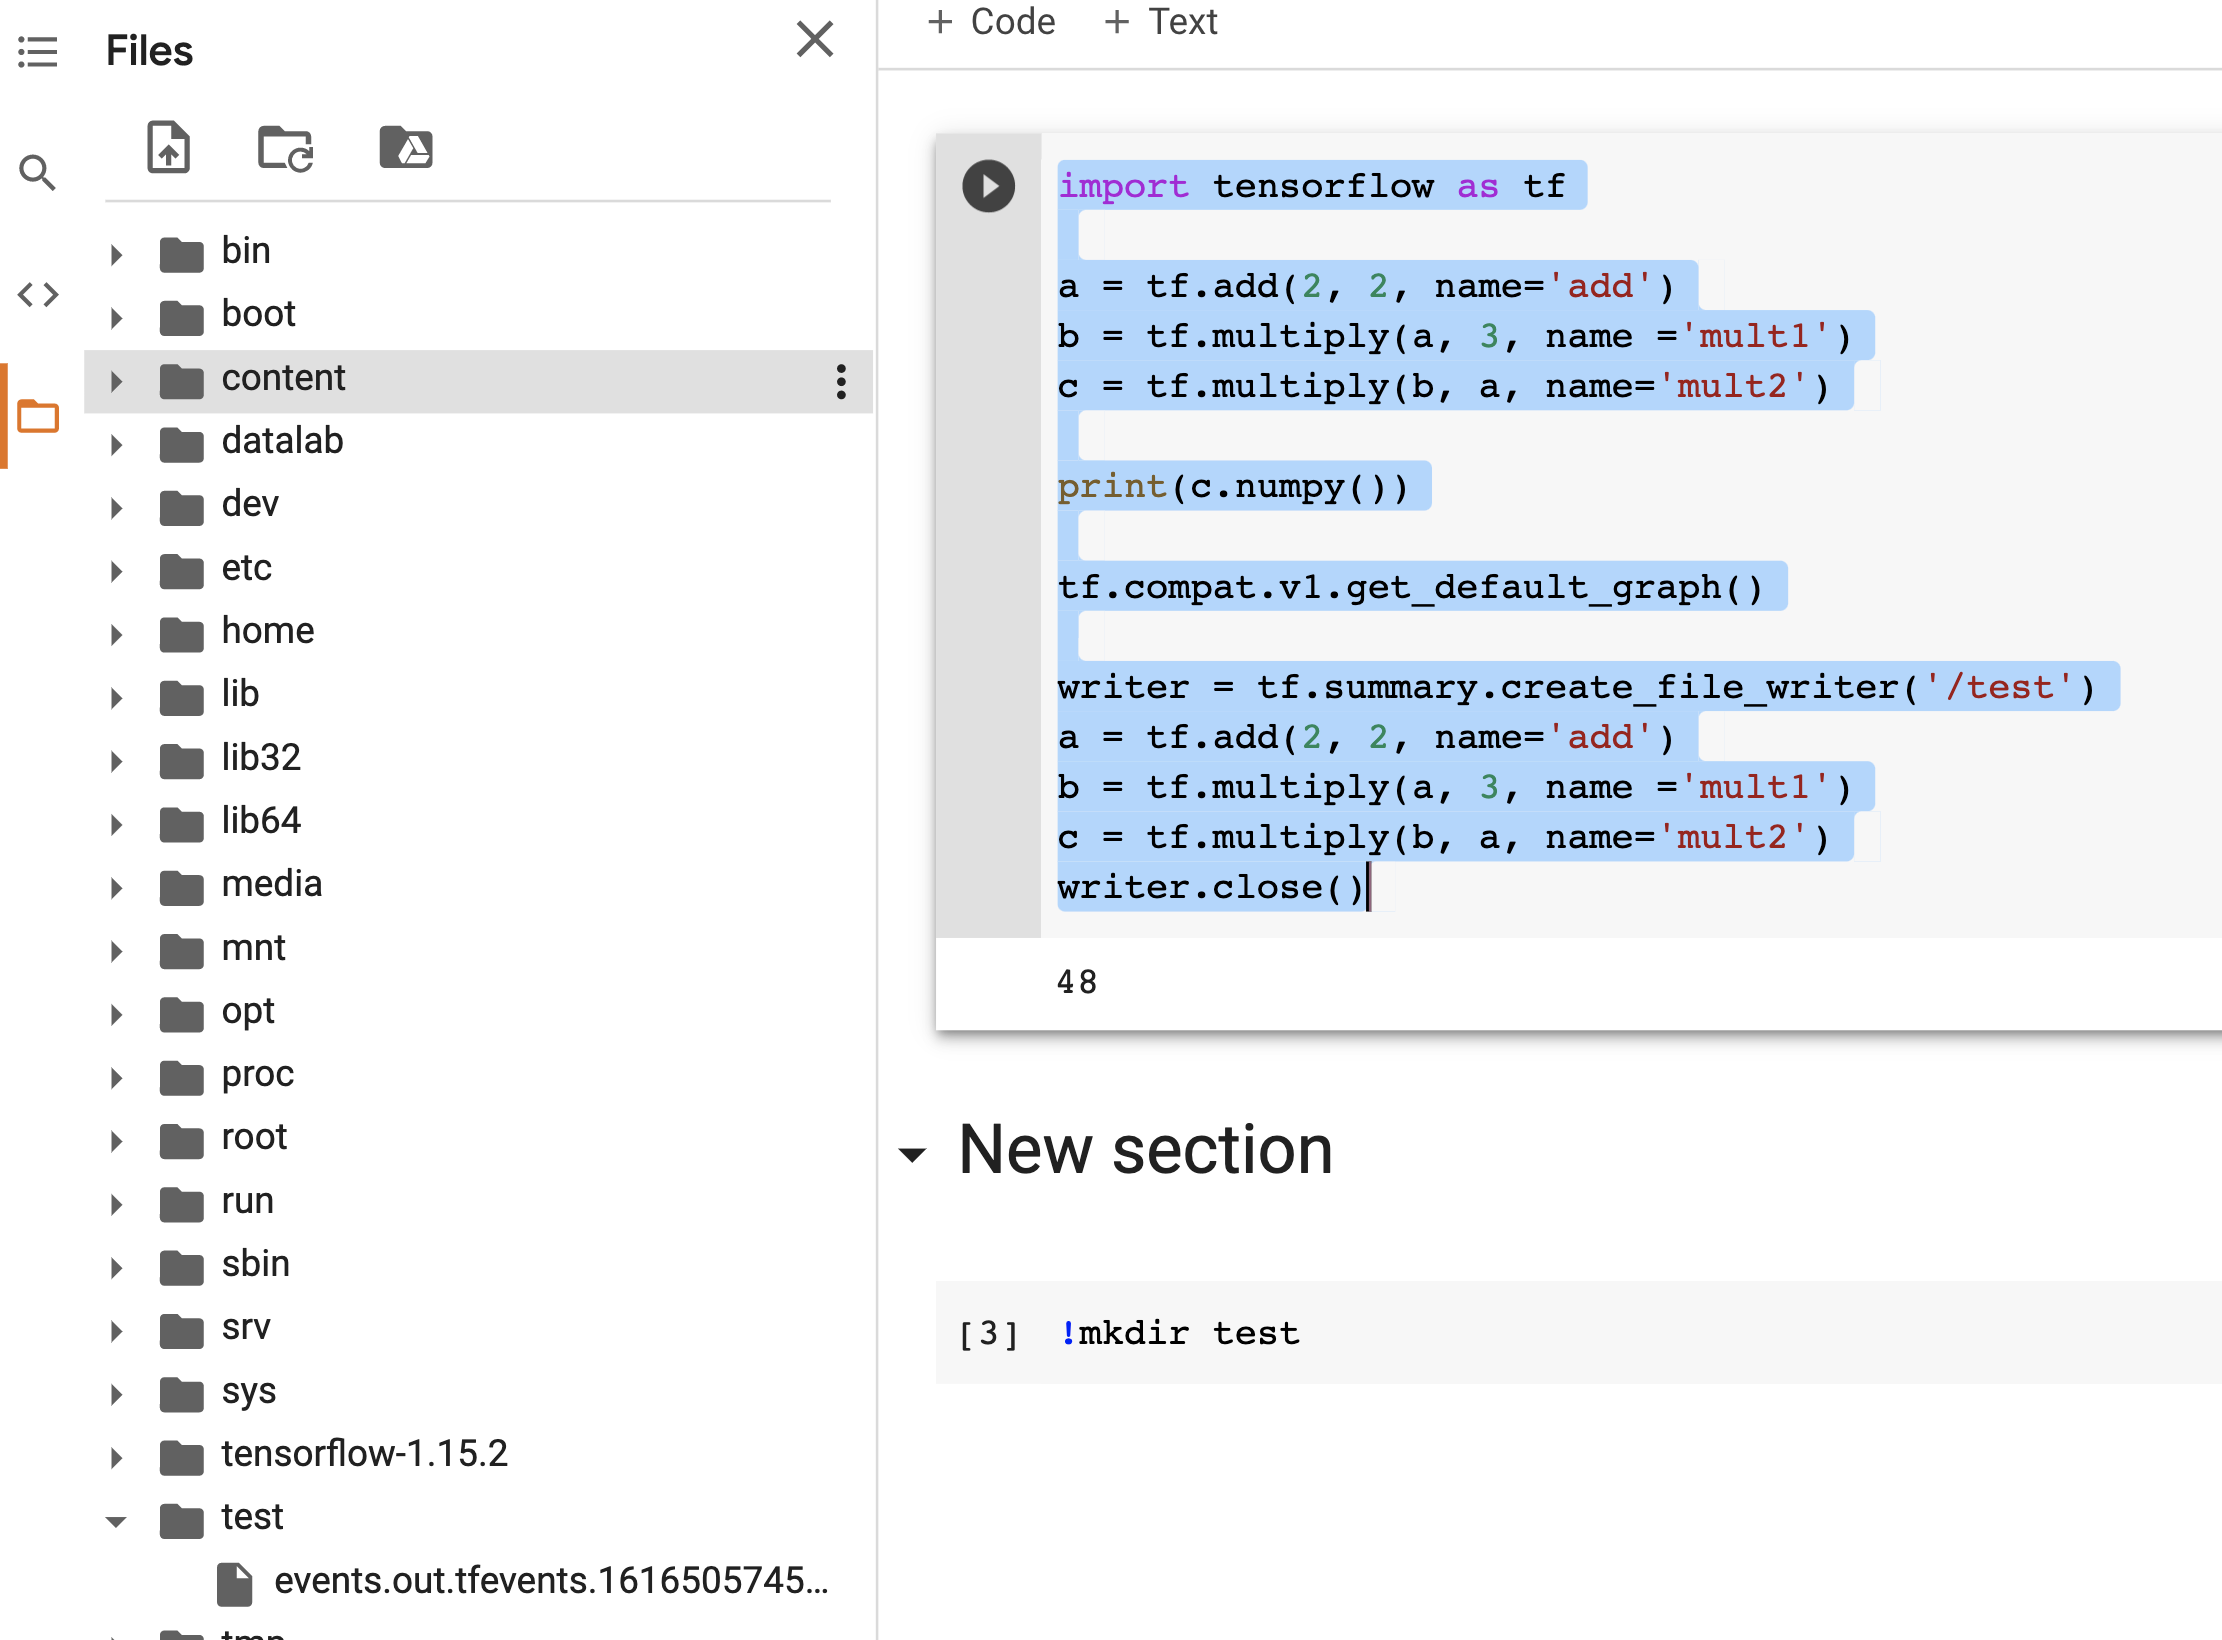Collapse the test folder
The image size is (2222, 1640).
(x=116, y=1521)
